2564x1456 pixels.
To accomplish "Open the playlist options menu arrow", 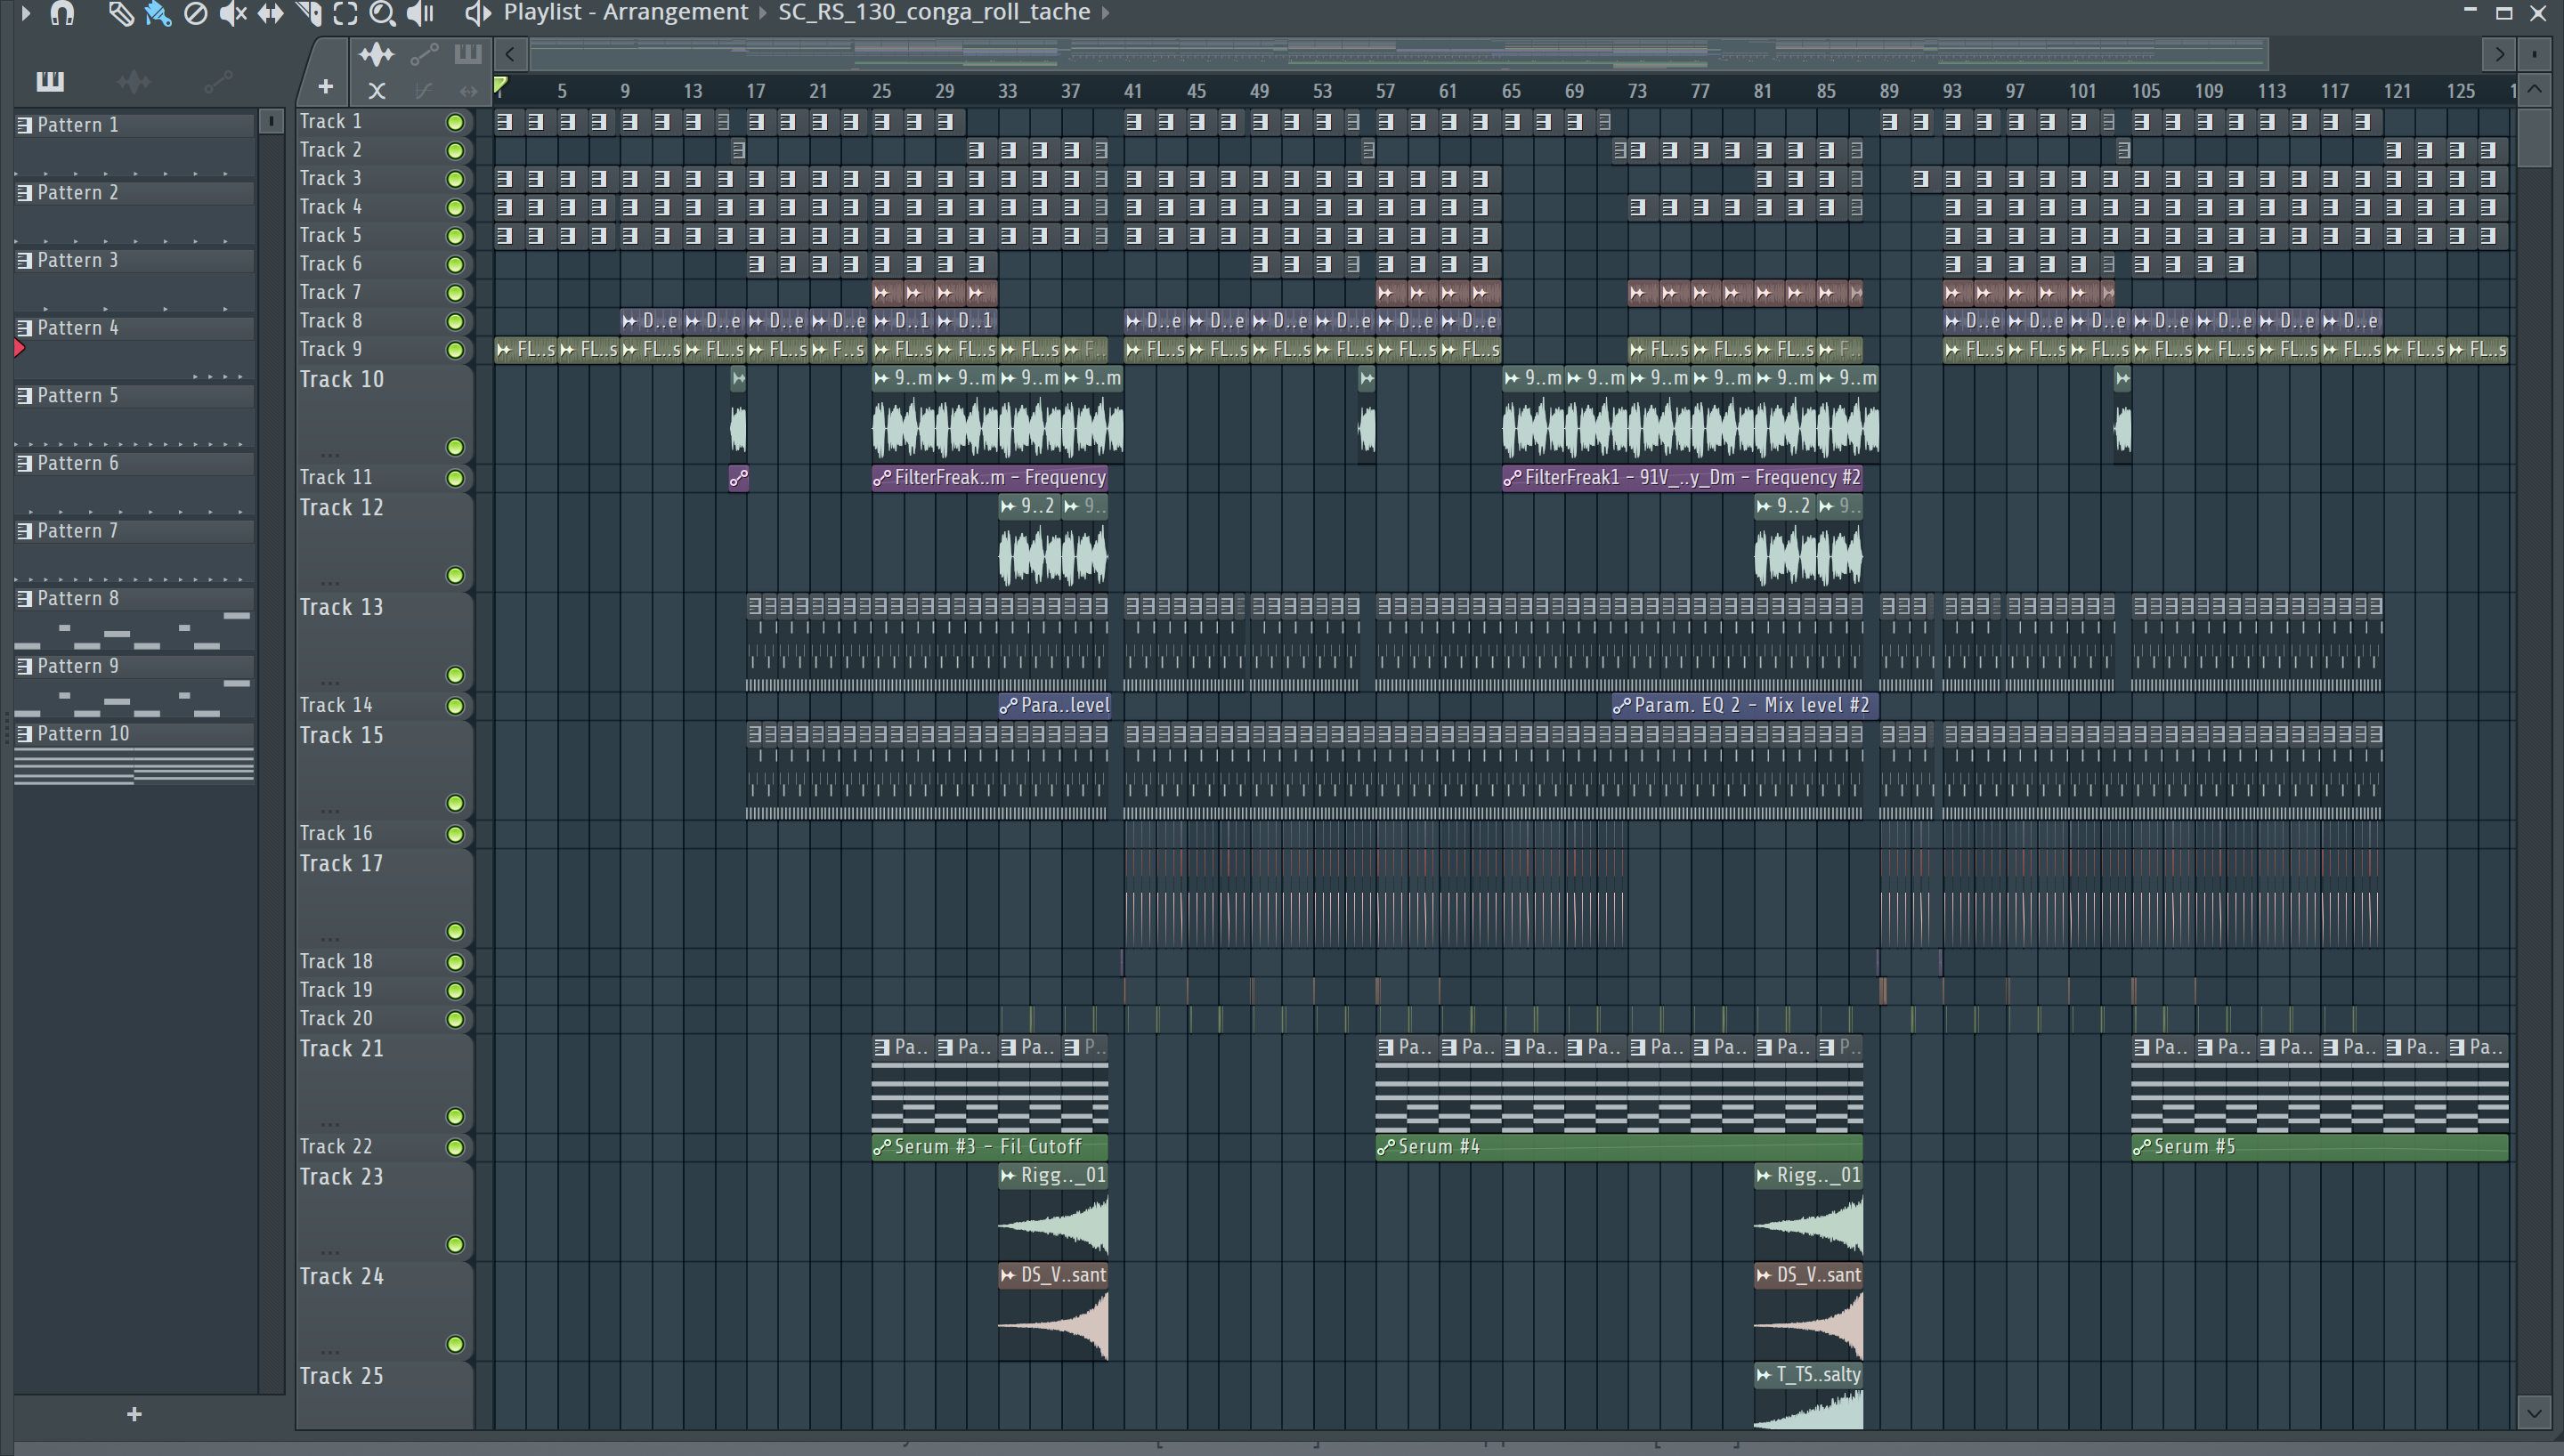I will 26,13.
